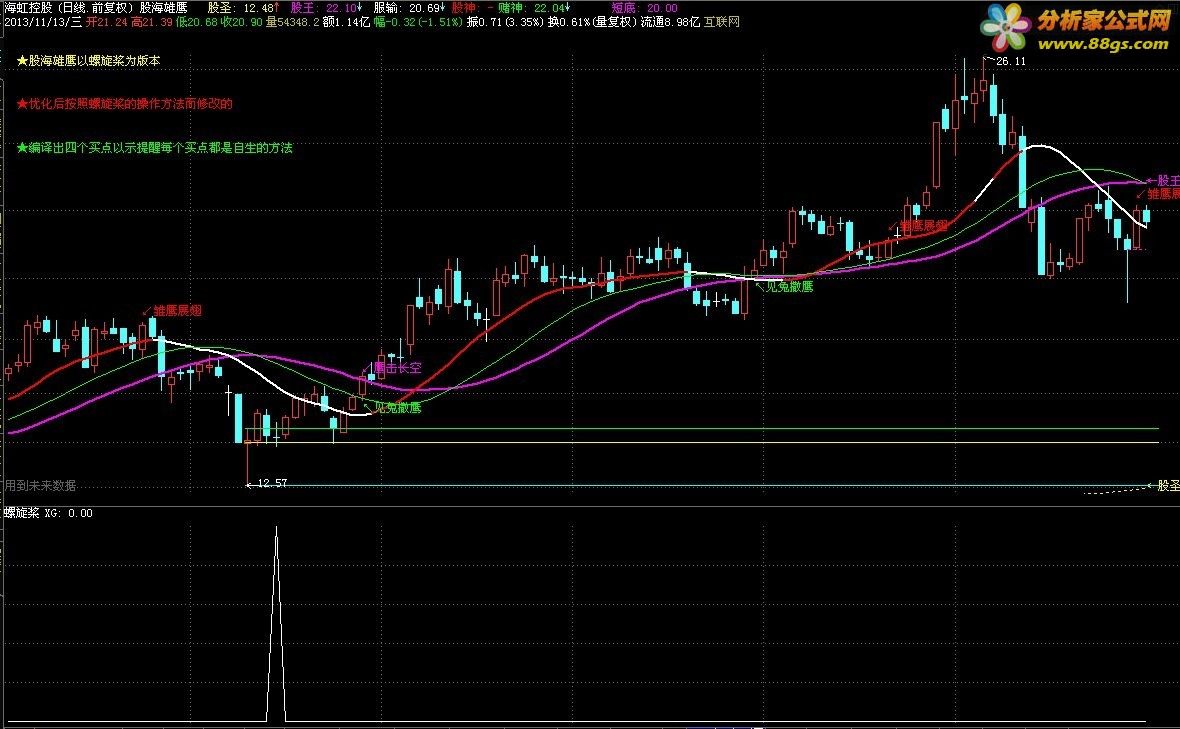Click the 赌神: 22.04 indicator value

[x=535, y=8]
